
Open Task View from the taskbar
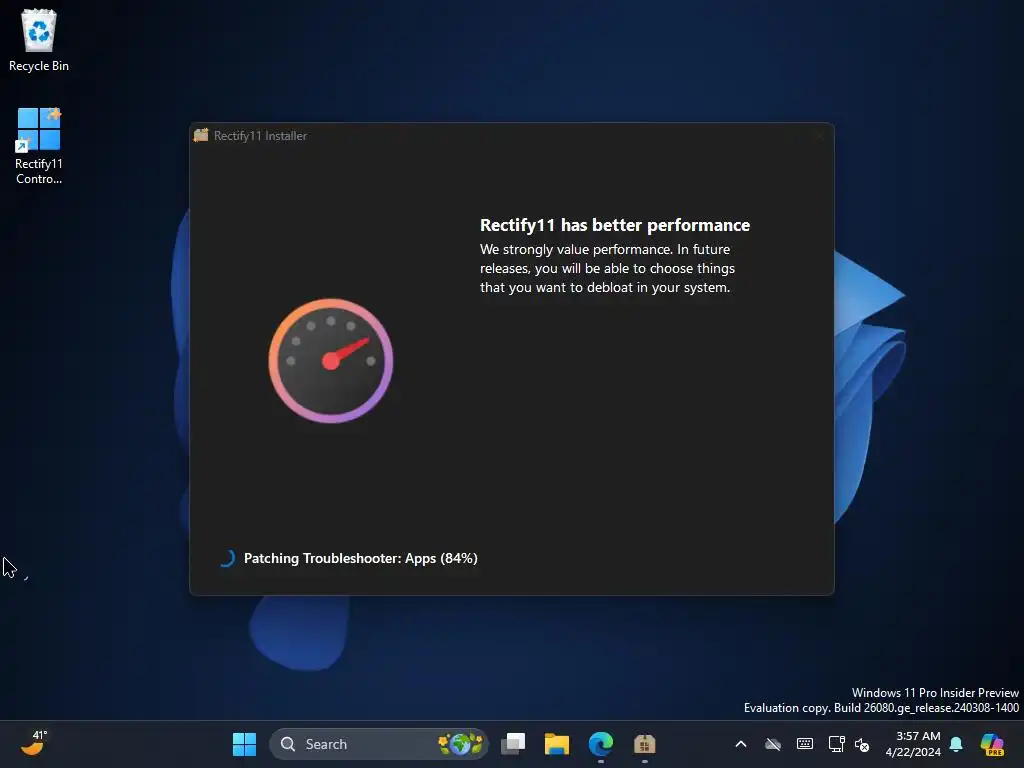click(x=513, y=744)
